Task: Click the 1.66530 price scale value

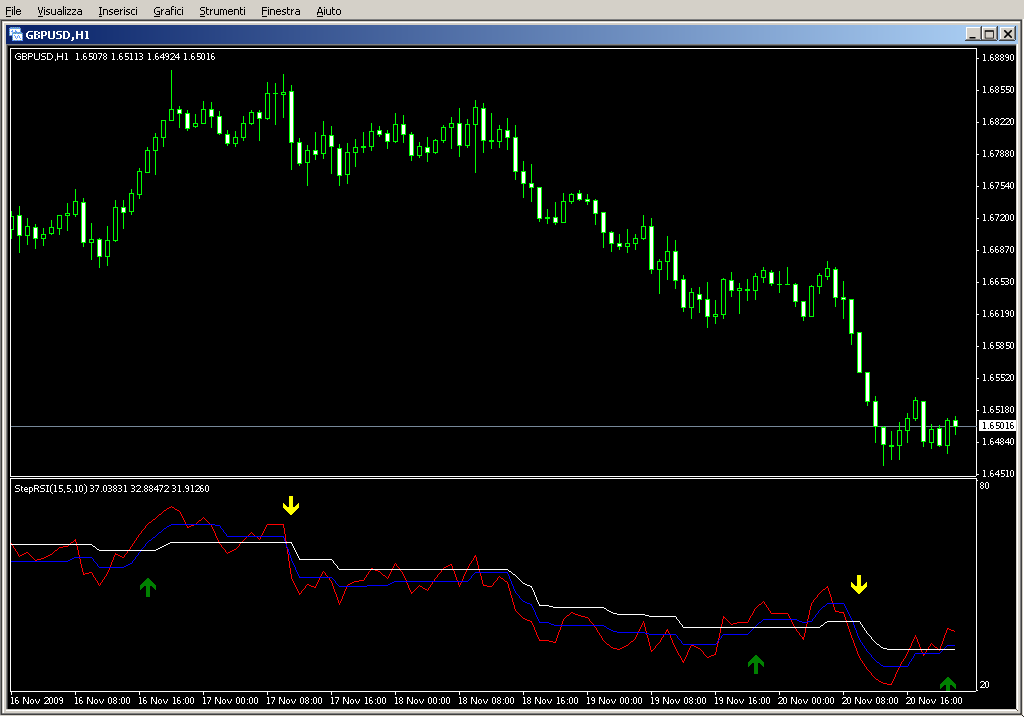Action: click(999, 281)
